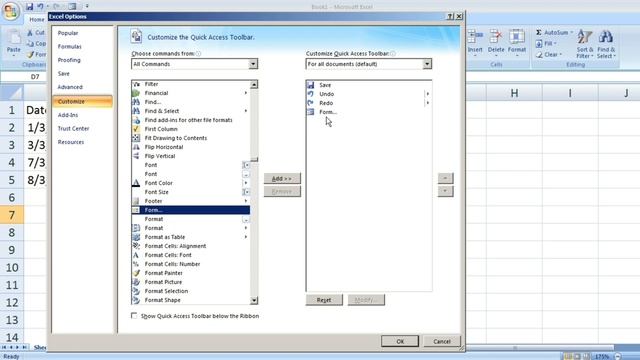The image size is (640, 360).
Task: Expand Footer submenu arrow
Action: pyautogui.click(x=246, y=201)
